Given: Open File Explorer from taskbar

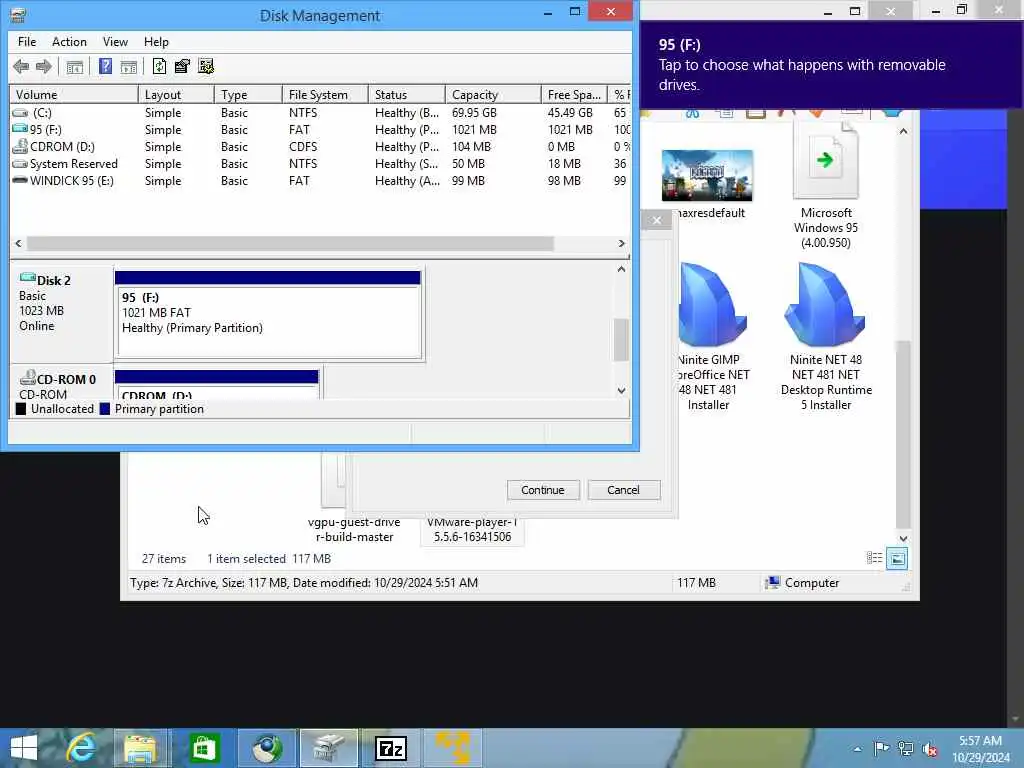Looking at the screenshot, I should [140, 748].
